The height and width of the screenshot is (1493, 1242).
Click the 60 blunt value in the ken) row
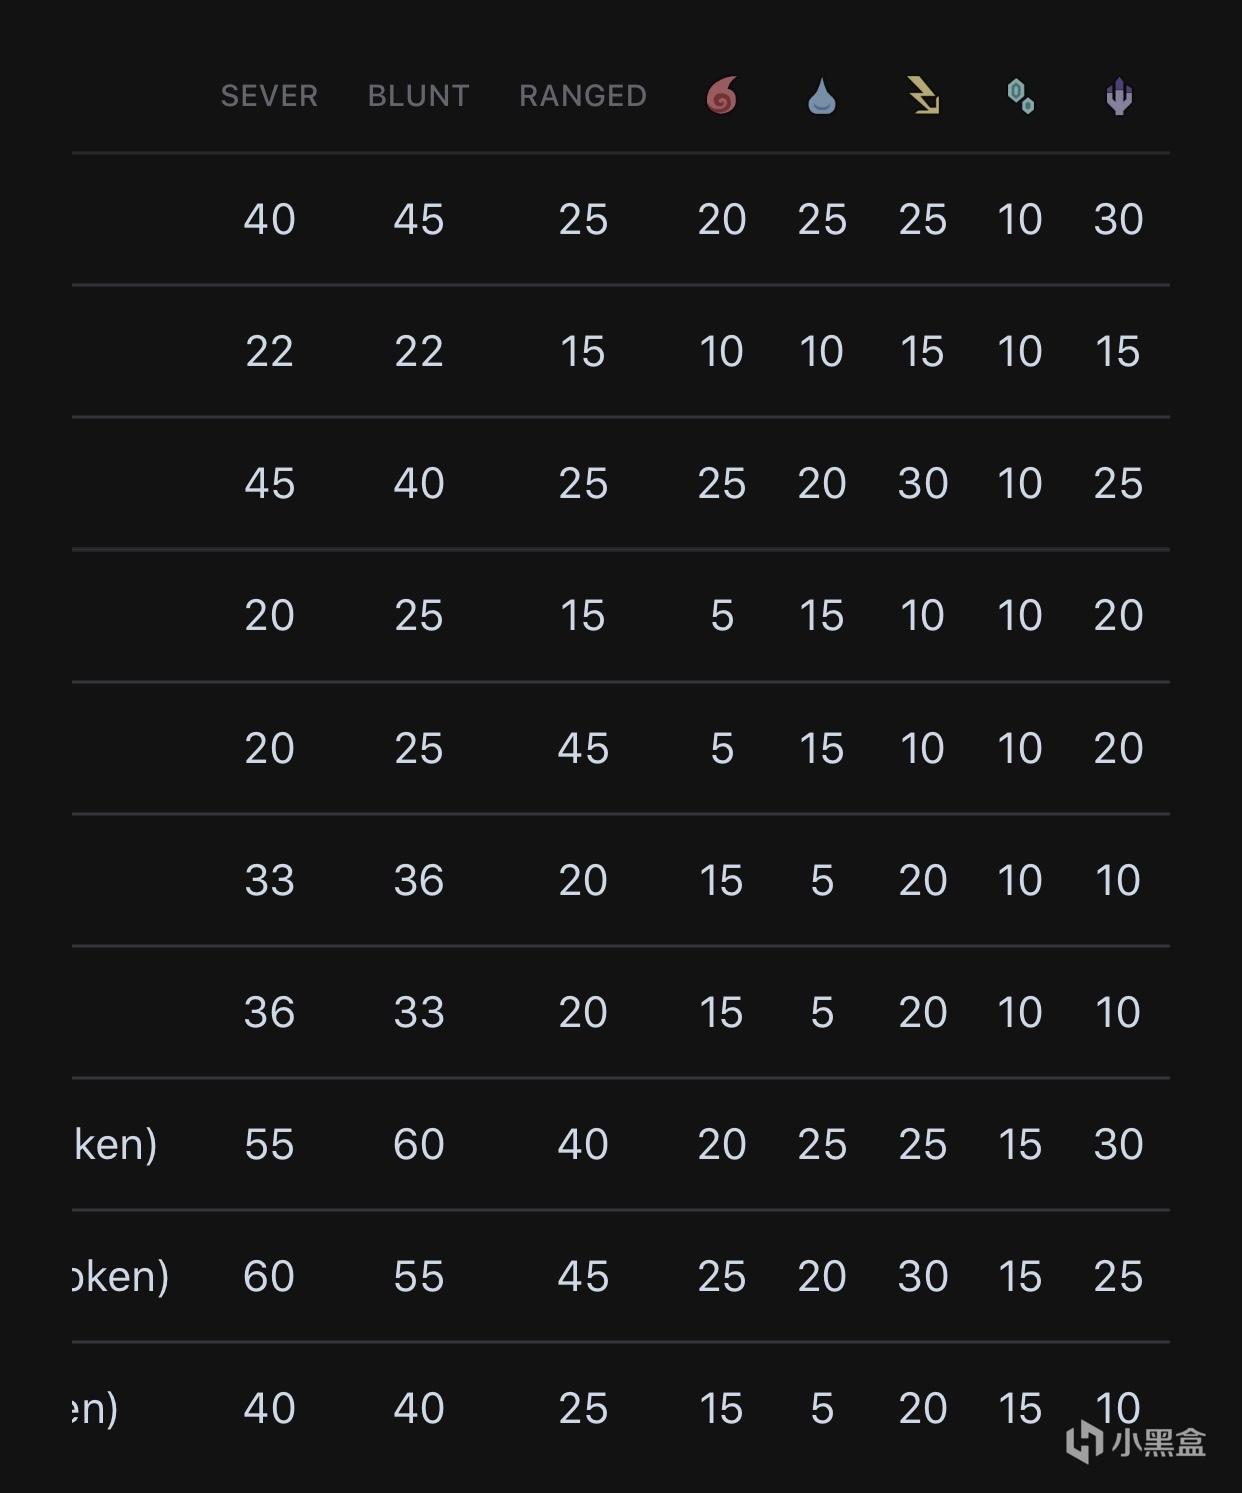418,1144
